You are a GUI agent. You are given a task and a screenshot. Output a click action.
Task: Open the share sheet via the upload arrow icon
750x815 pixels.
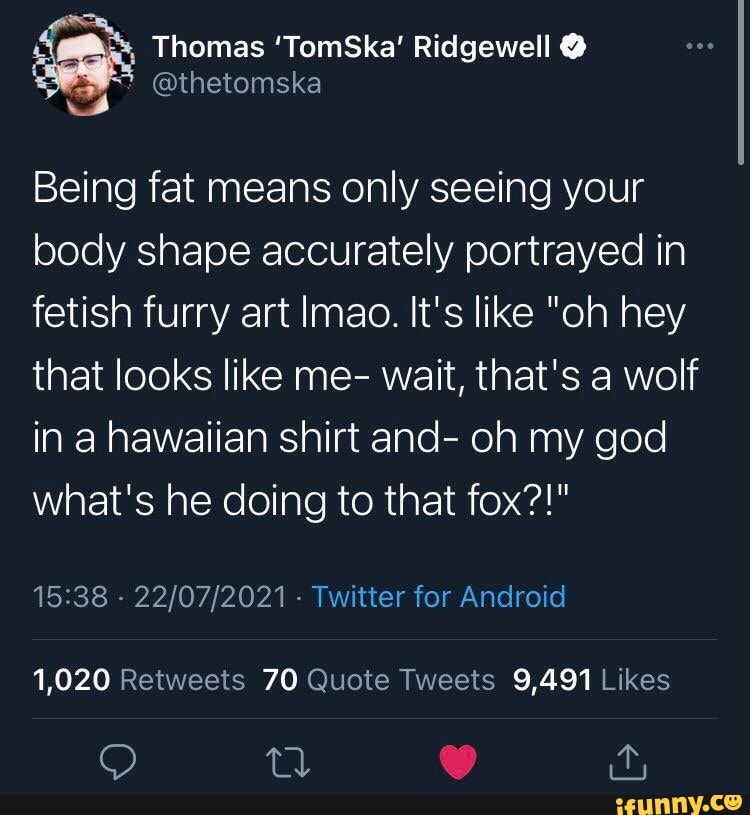[629, 762]
